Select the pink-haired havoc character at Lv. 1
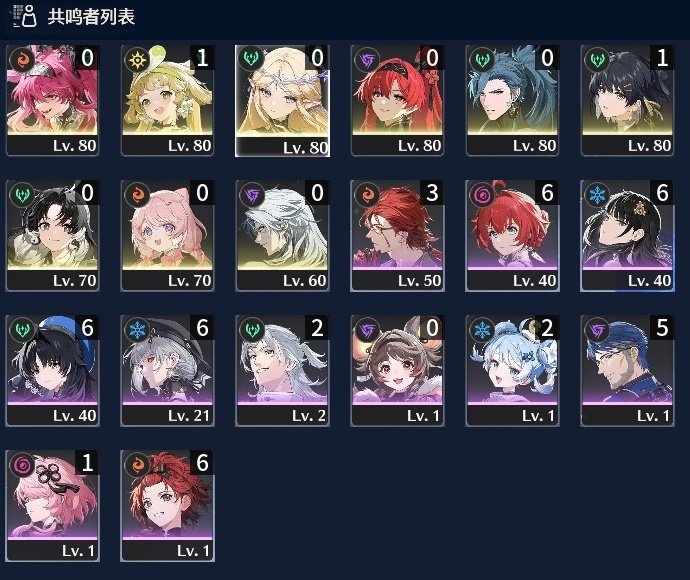Image resolution: width=690 pixels, height=580 pixels. pyautogui.click(x=52, y=506)
